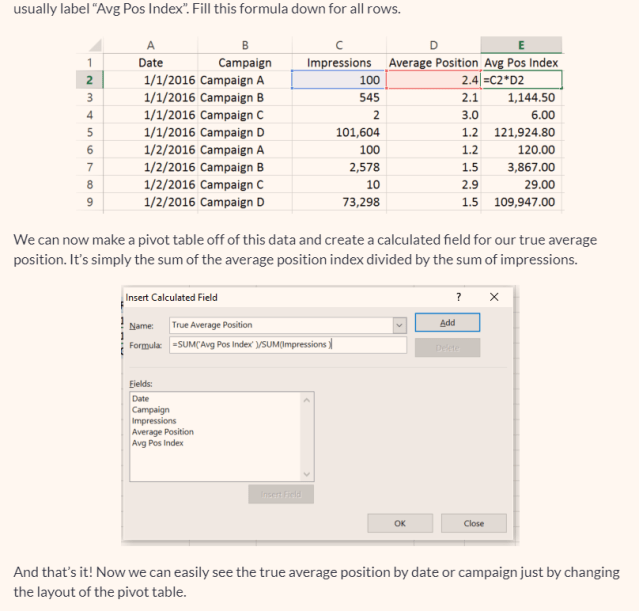Click cell E2 containing =C2*D2
The width and height of the screenshot is (639, 611).
point(521,80)
